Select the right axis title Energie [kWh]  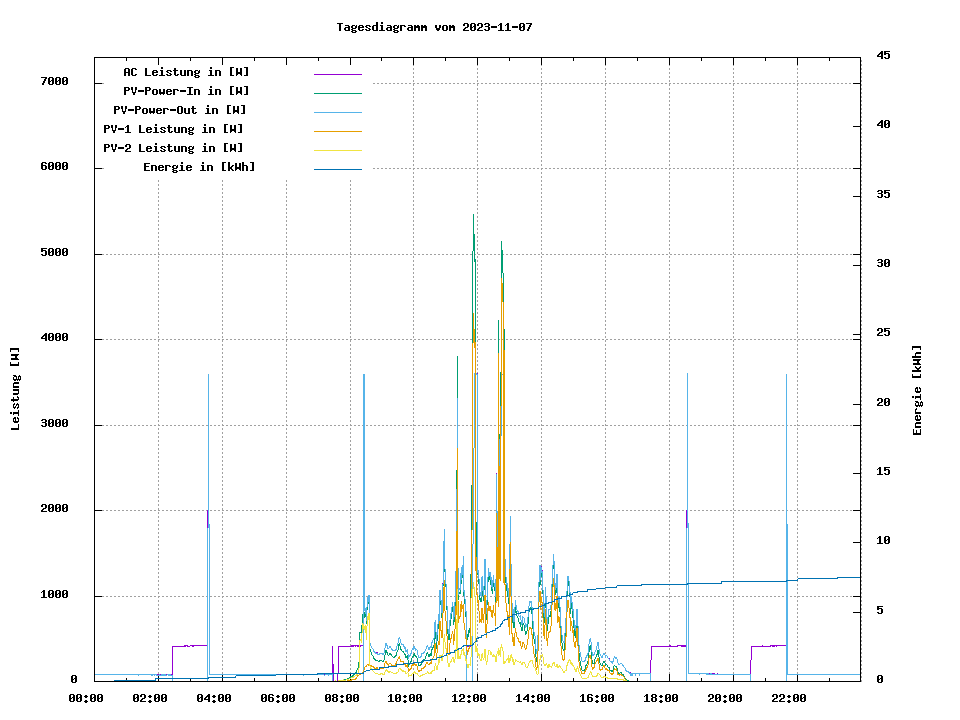click(917, 390)
